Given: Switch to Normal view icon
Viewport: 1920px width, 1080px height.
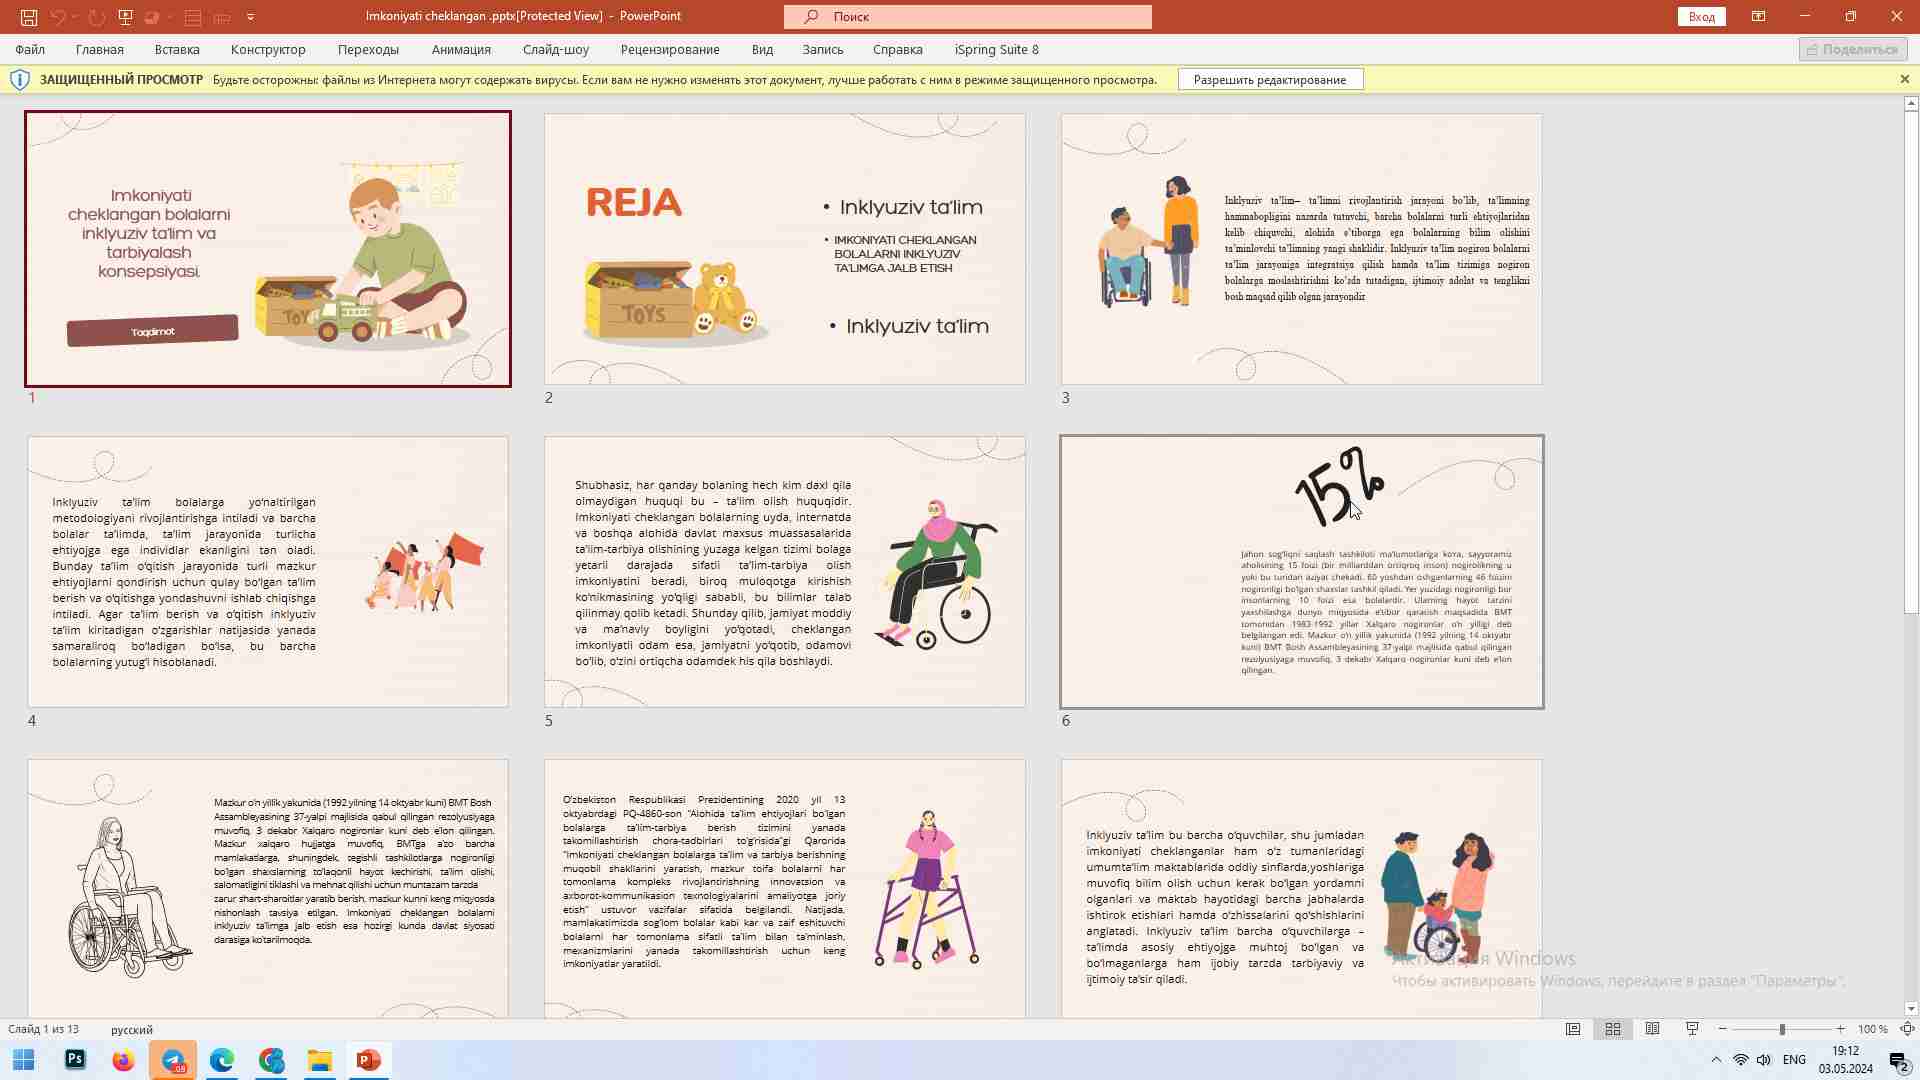Looking at the screenshot, I should click(1573, 1029).
